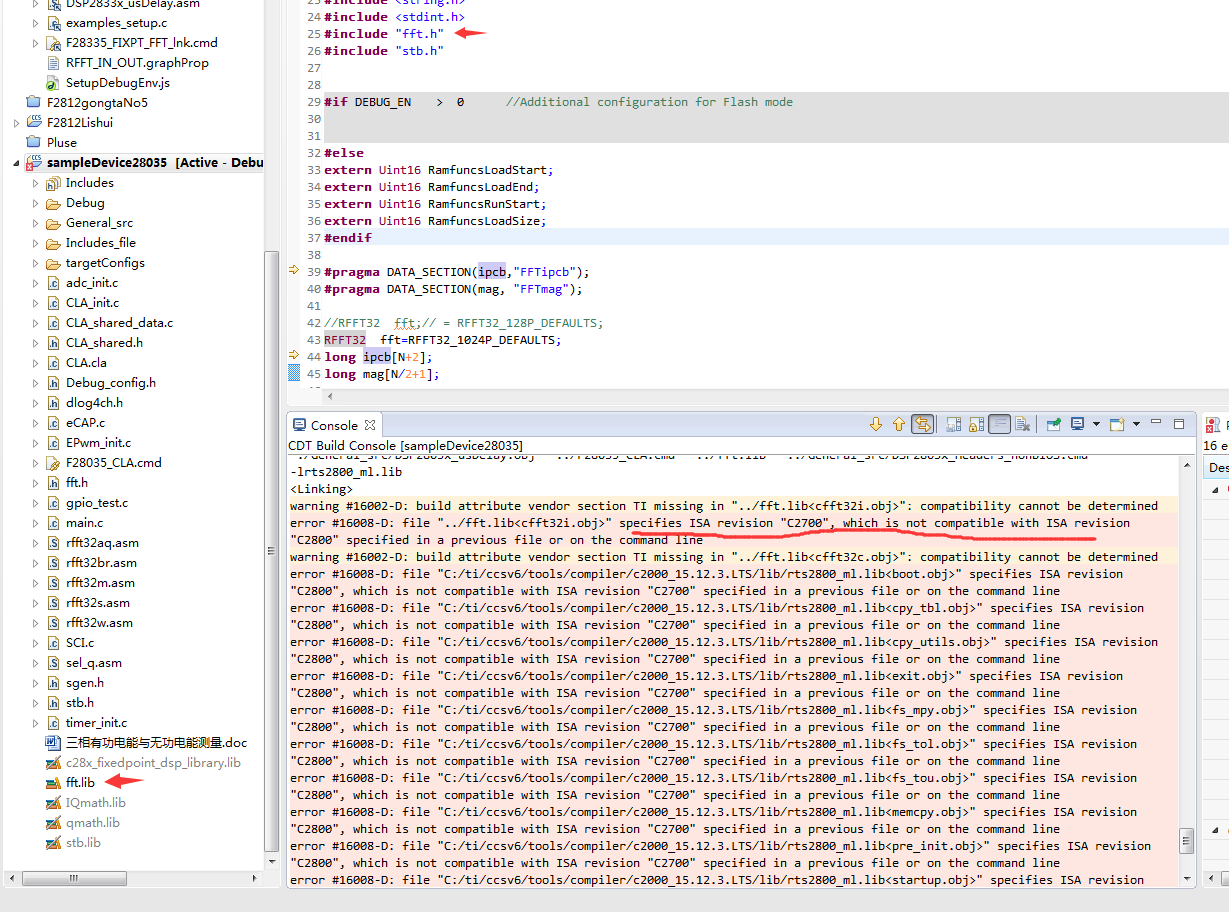Expand the Includes folder node
This screenshot has width=1229, height=912.
(36, 183)
